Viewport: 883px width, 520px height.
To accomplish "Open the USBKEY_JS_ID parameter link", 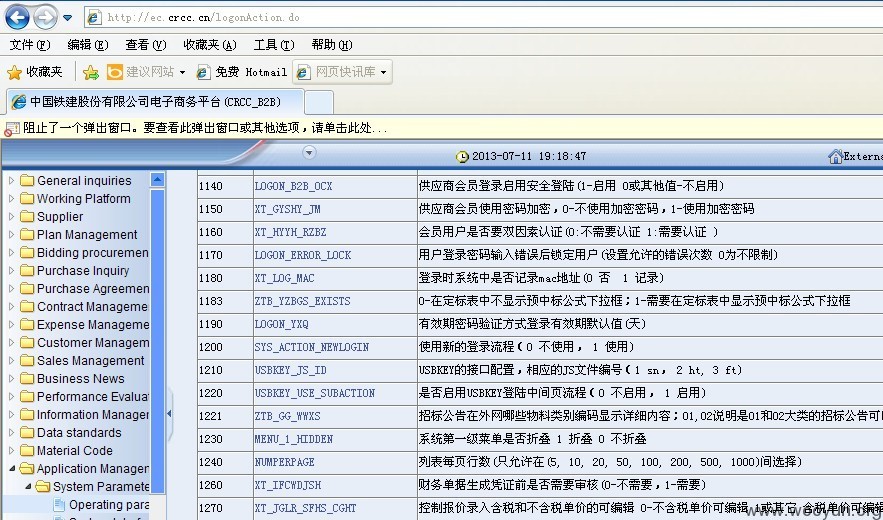I will [x=290, y=370].
